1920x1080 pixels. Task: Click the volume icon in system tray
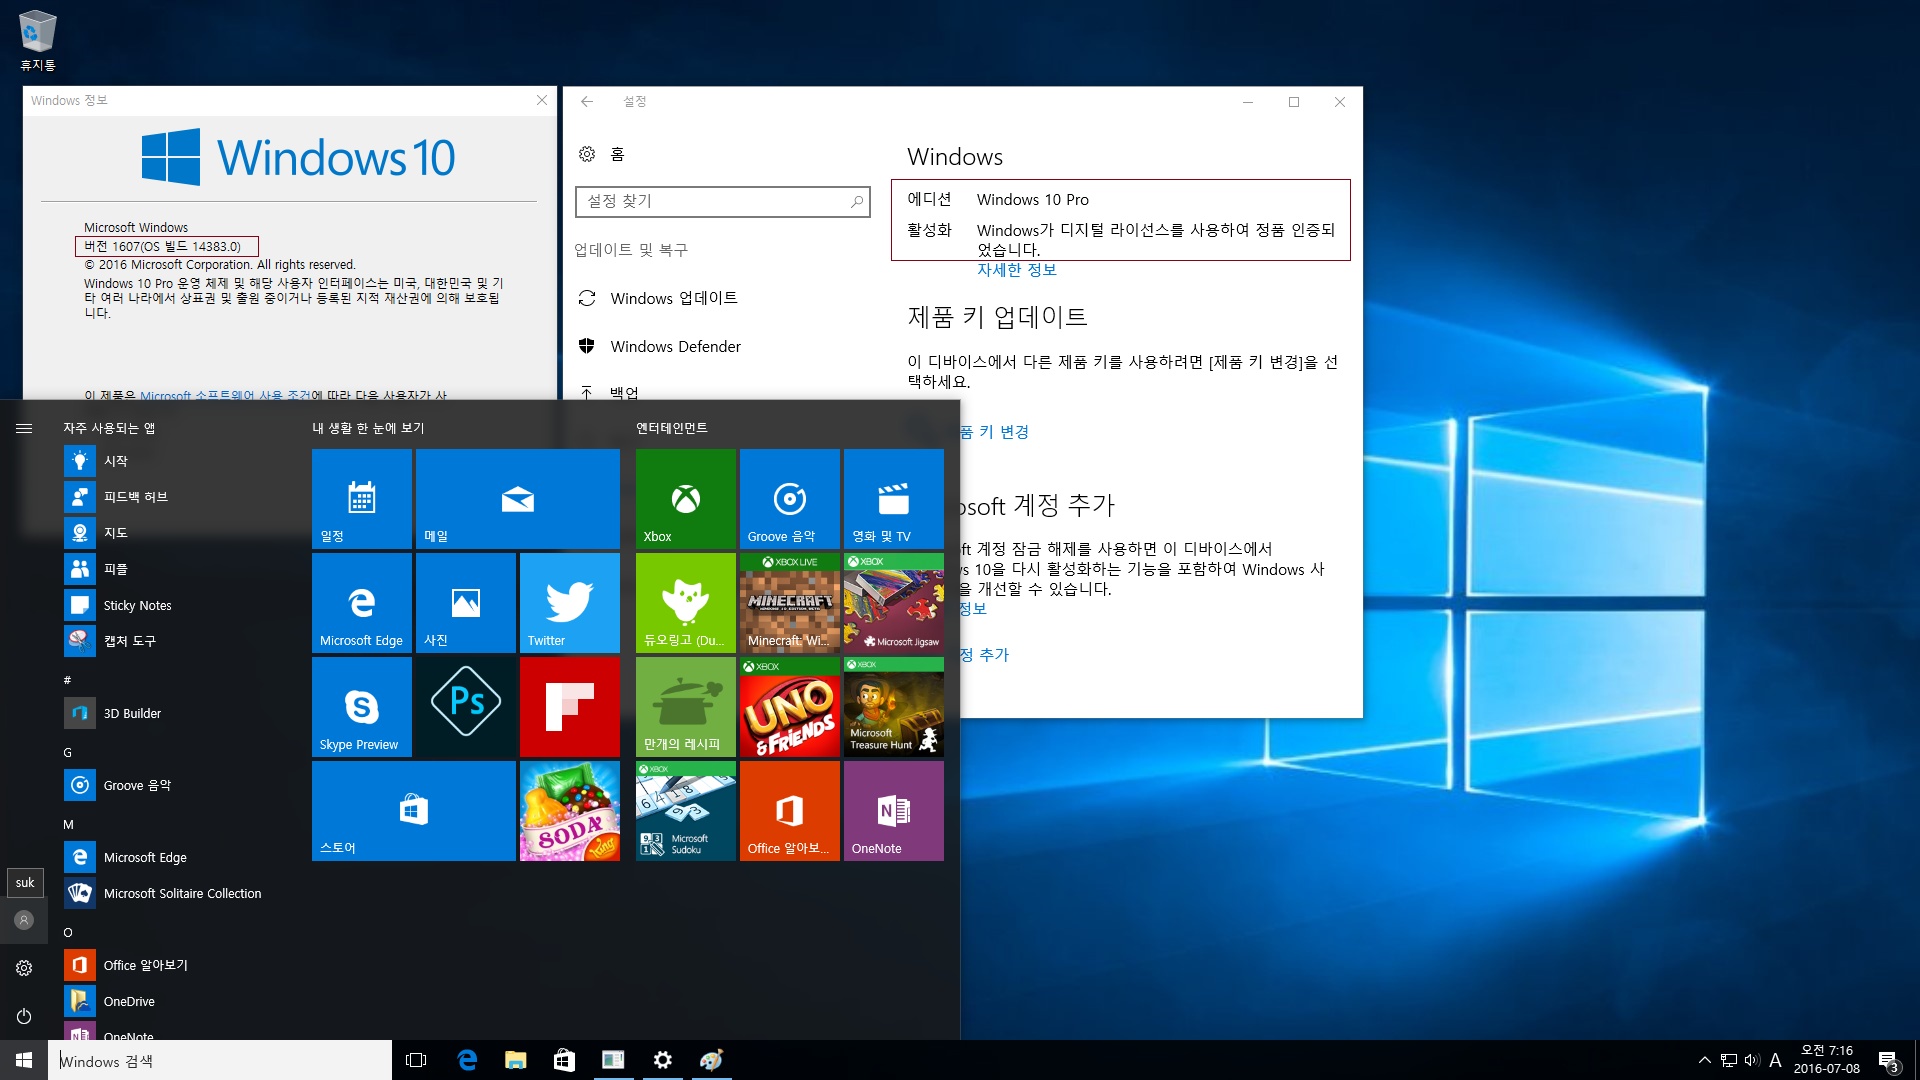pos(1752,1060)
